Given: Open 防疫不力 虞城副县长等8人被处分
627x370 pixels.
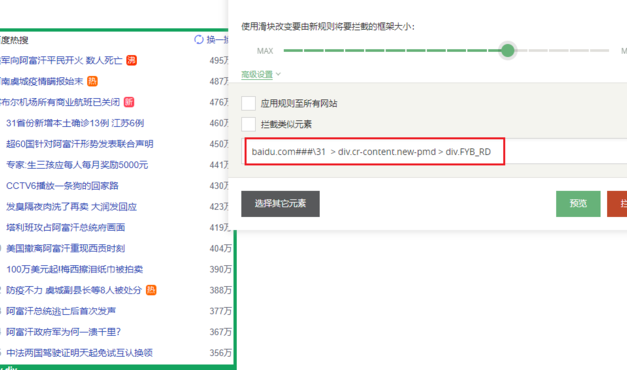Looking at the screenshot, I should [x=74, y=290].
